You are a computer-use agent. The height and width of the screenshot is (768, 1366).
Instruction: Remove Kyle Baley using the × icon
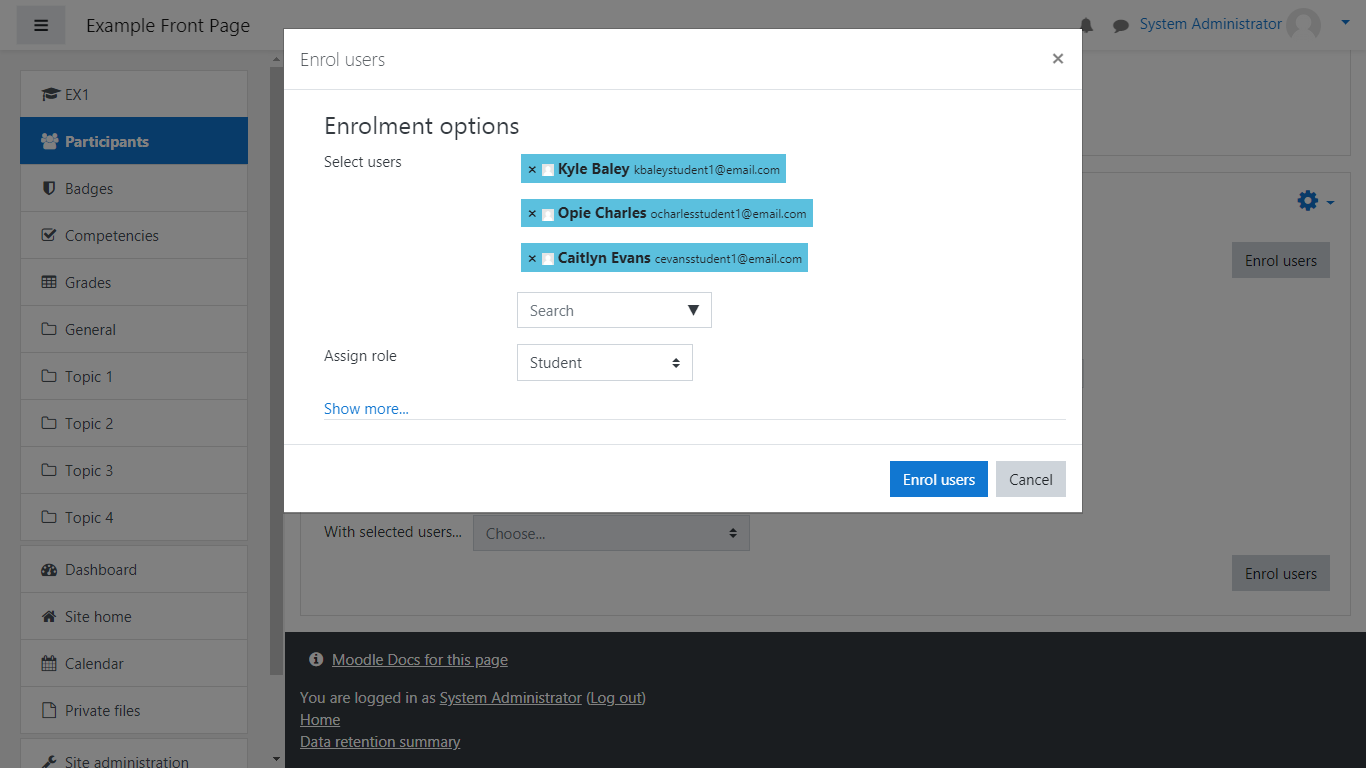point(532,170)
